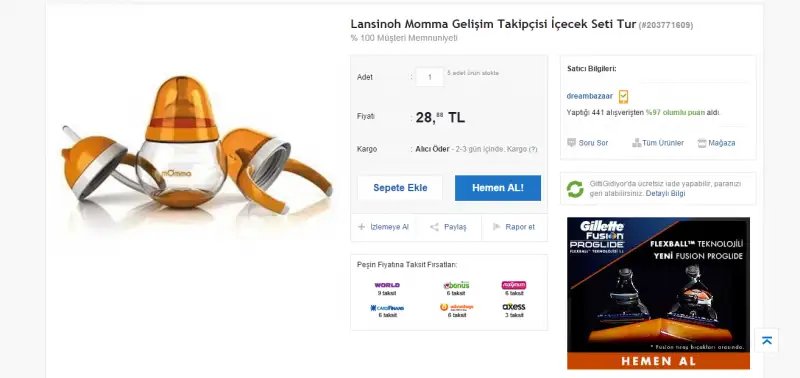Share product via Paylaş
Screen dimensions: 800x378
coord(448,227)
